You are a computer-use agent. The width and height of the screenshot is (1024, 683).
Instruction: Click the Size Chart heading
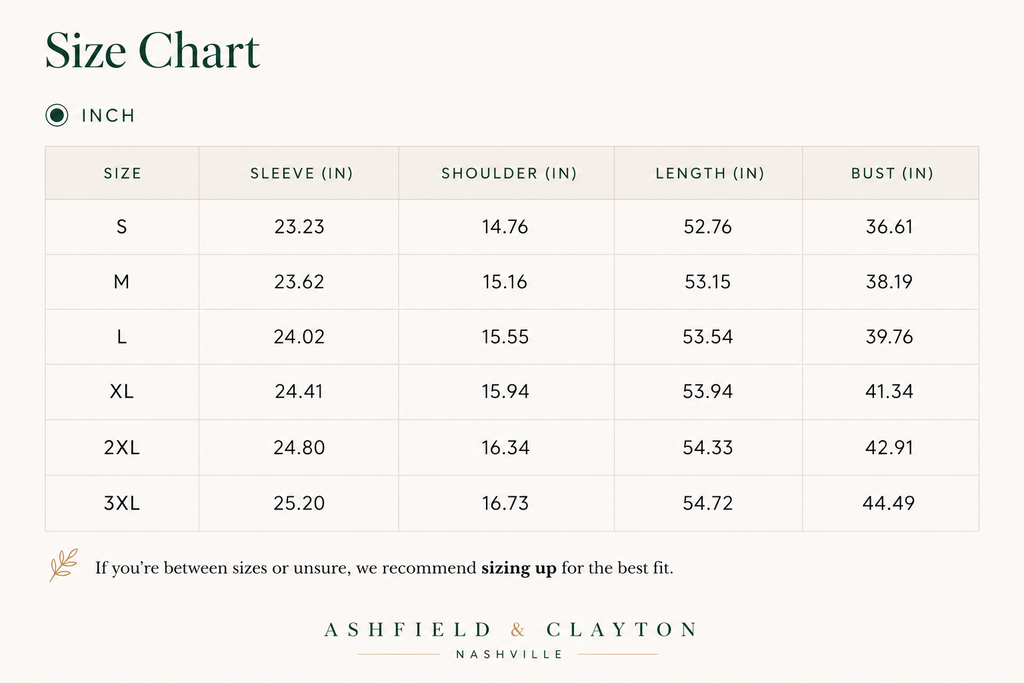[x=152, y=50]
